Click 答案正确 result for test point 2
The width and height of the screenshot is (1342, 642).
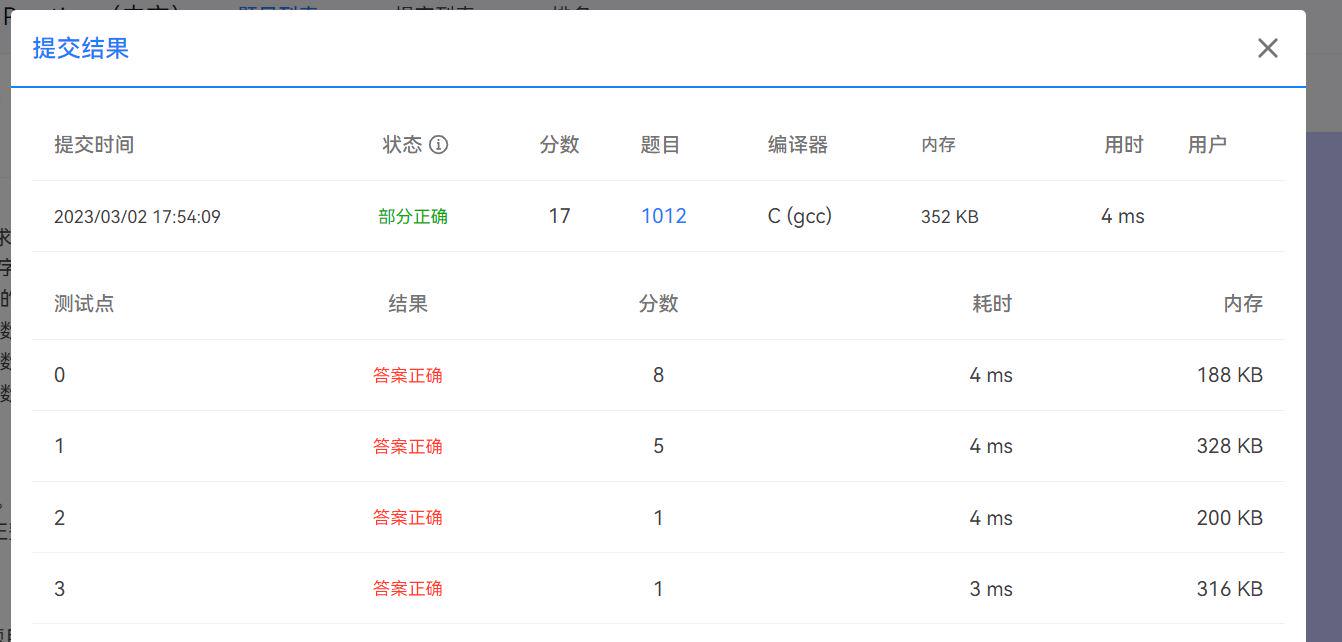[x=408, y=518]
